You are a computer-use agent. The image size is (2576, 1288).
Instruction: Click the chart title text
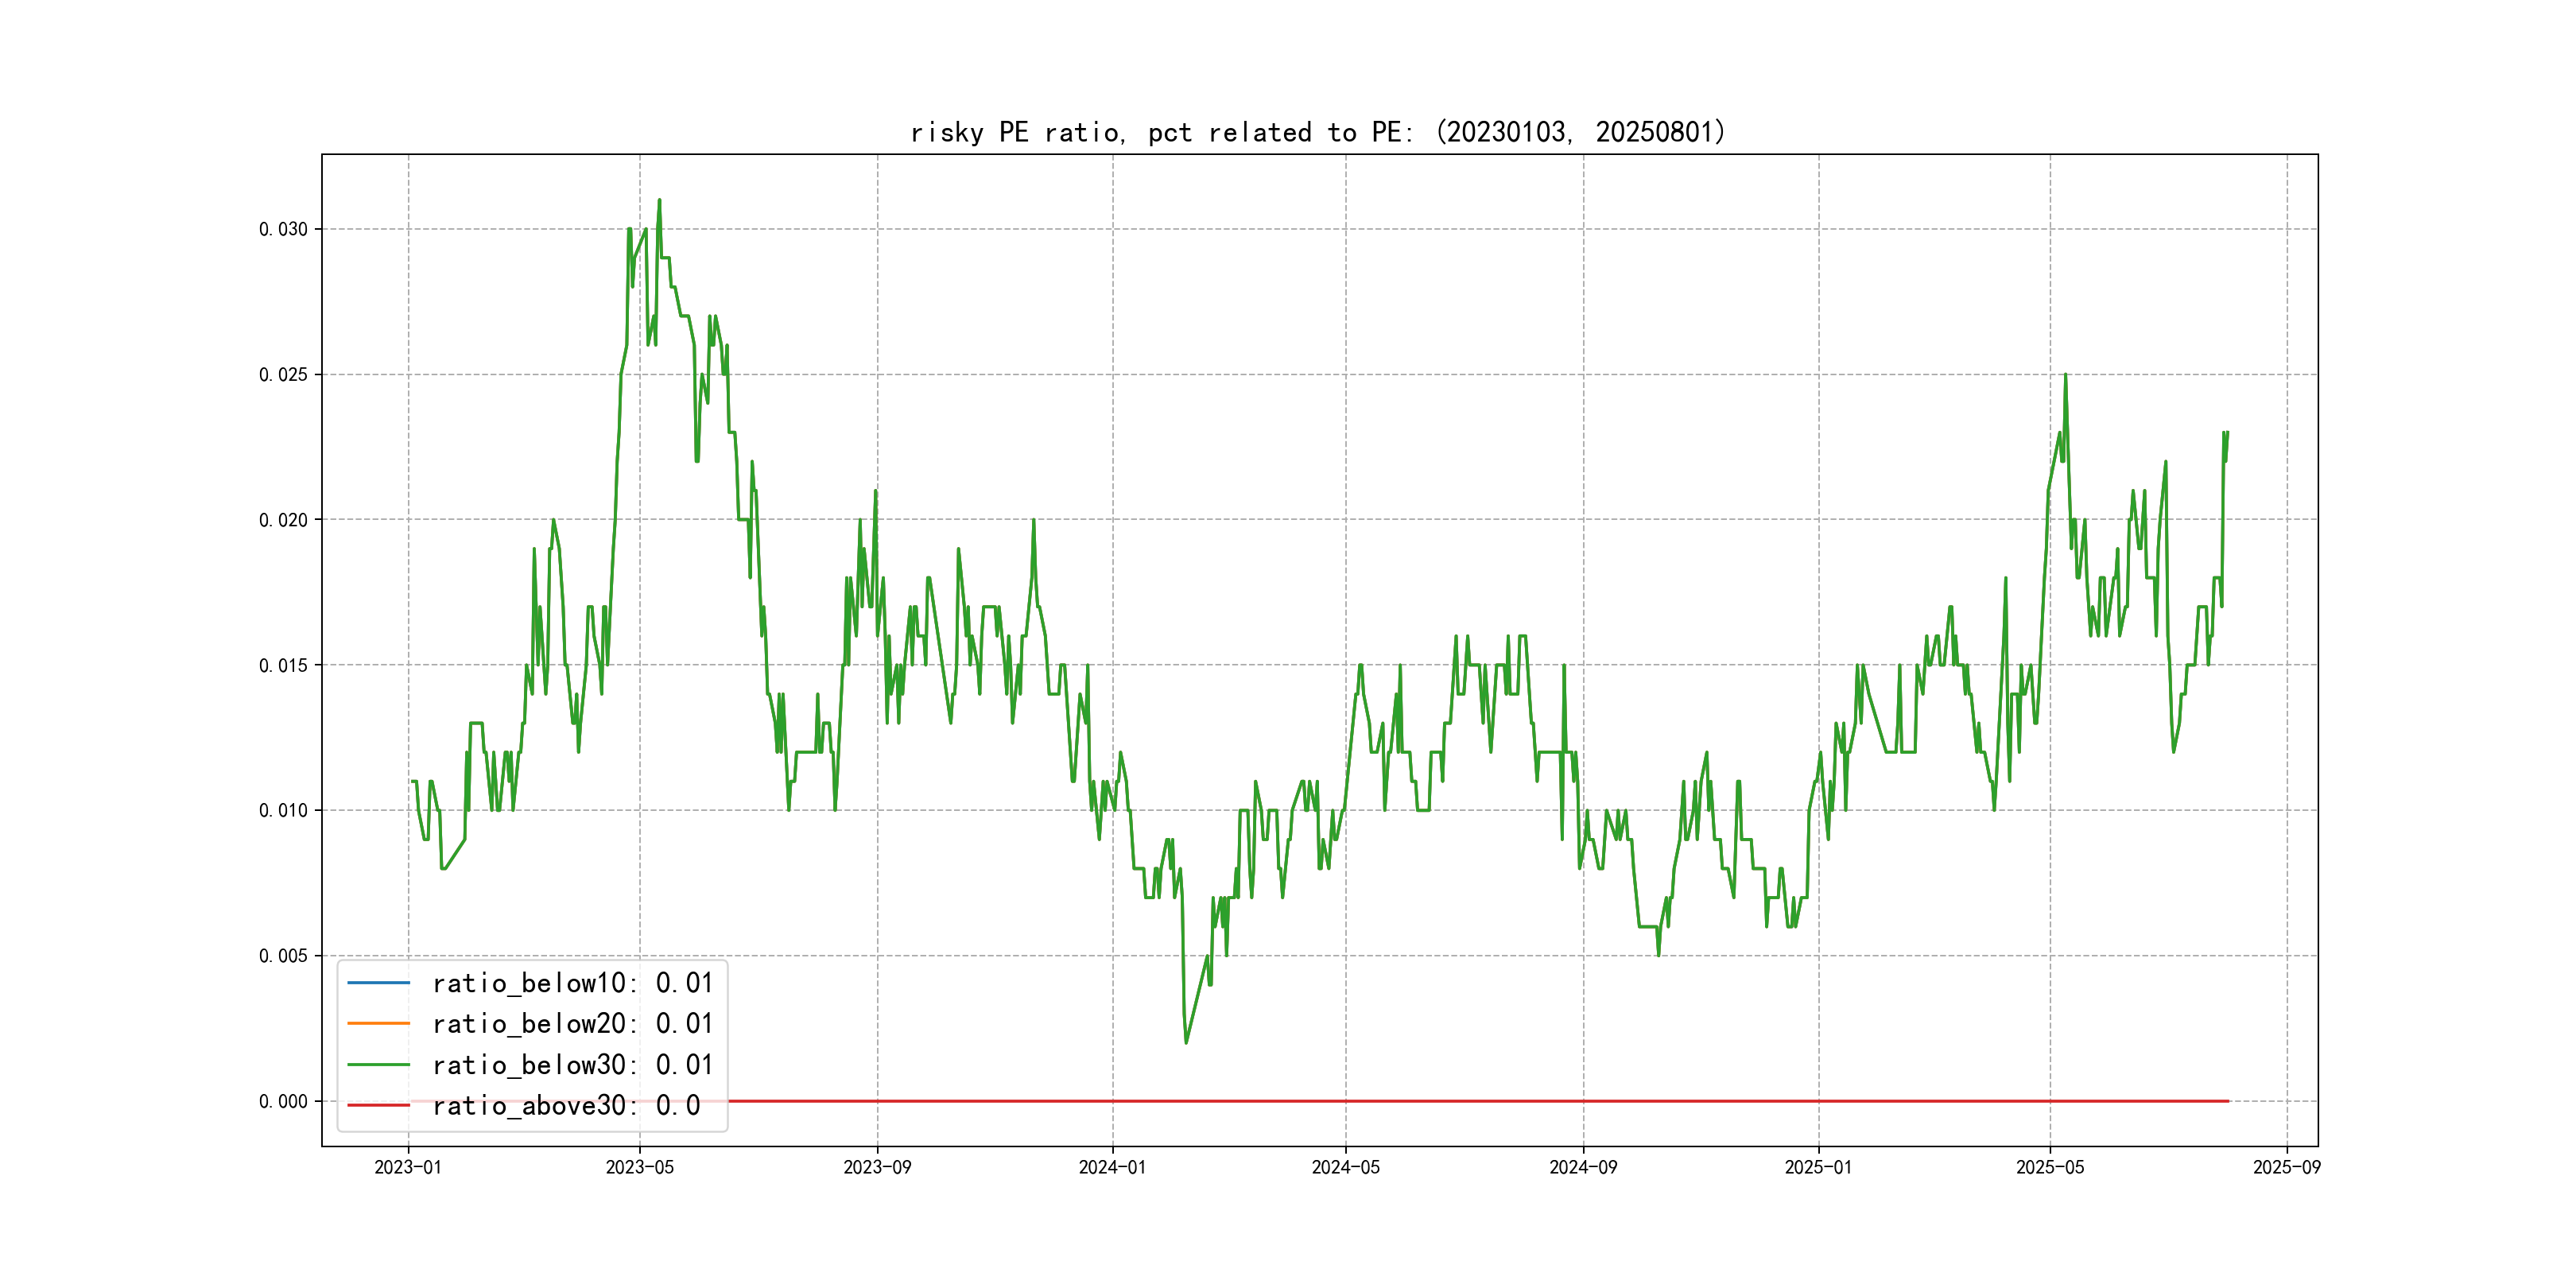pyautogui.click(x=1318, y=132)
